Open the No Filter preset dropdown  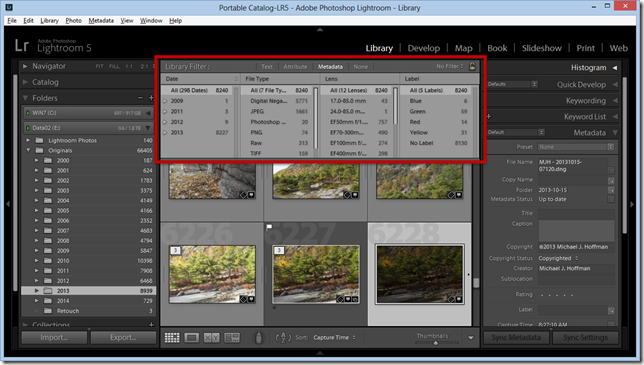coord(450,66)
